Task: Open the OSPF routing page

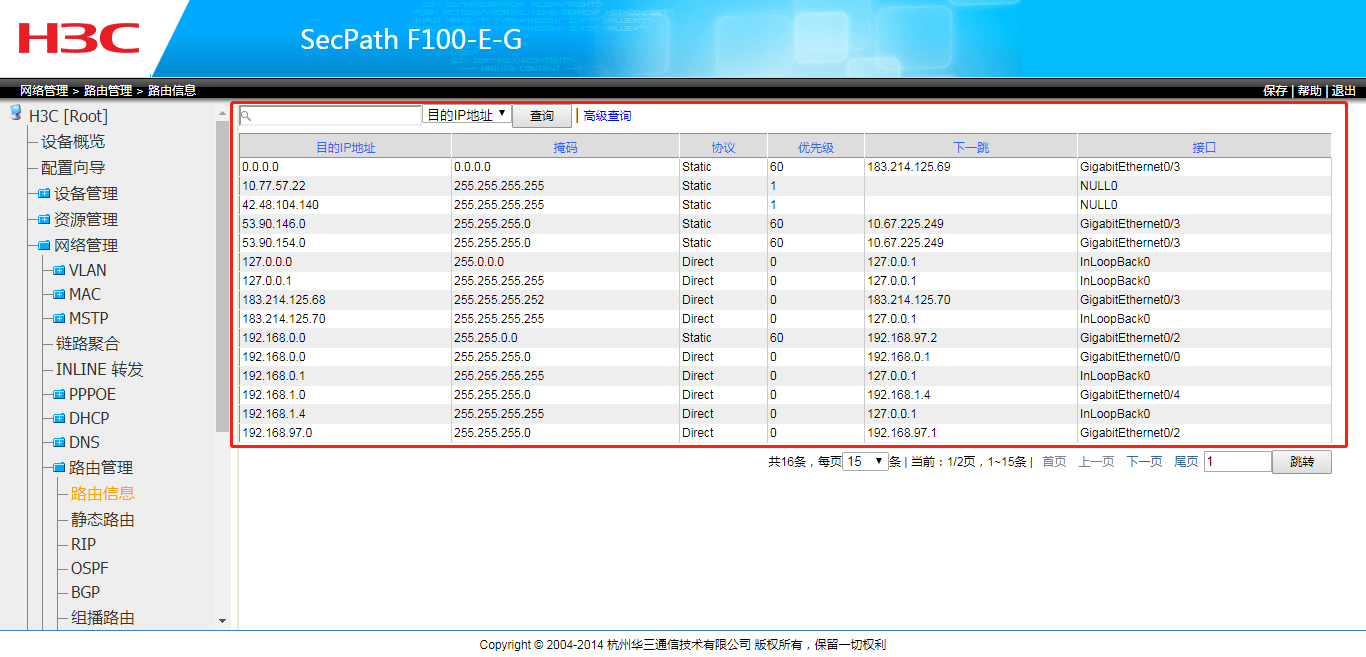Action: [90, 568]
